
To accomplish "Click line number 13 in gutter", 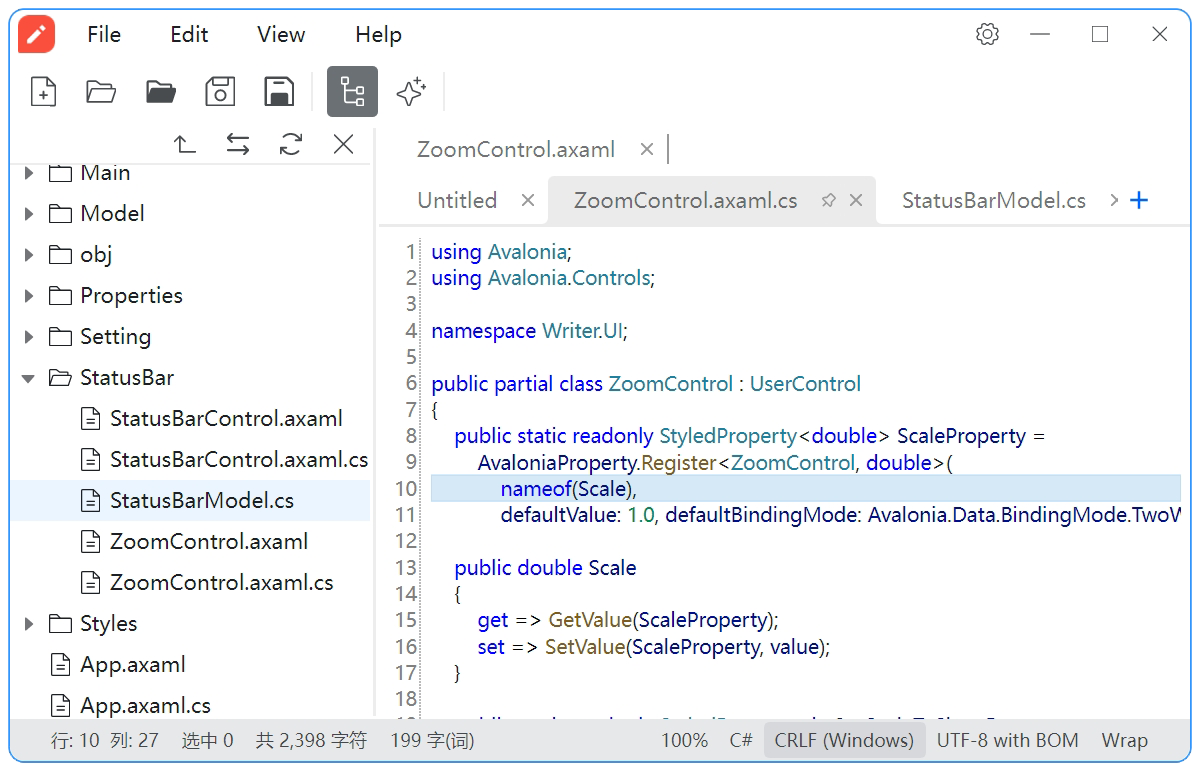I will point(405,568).
